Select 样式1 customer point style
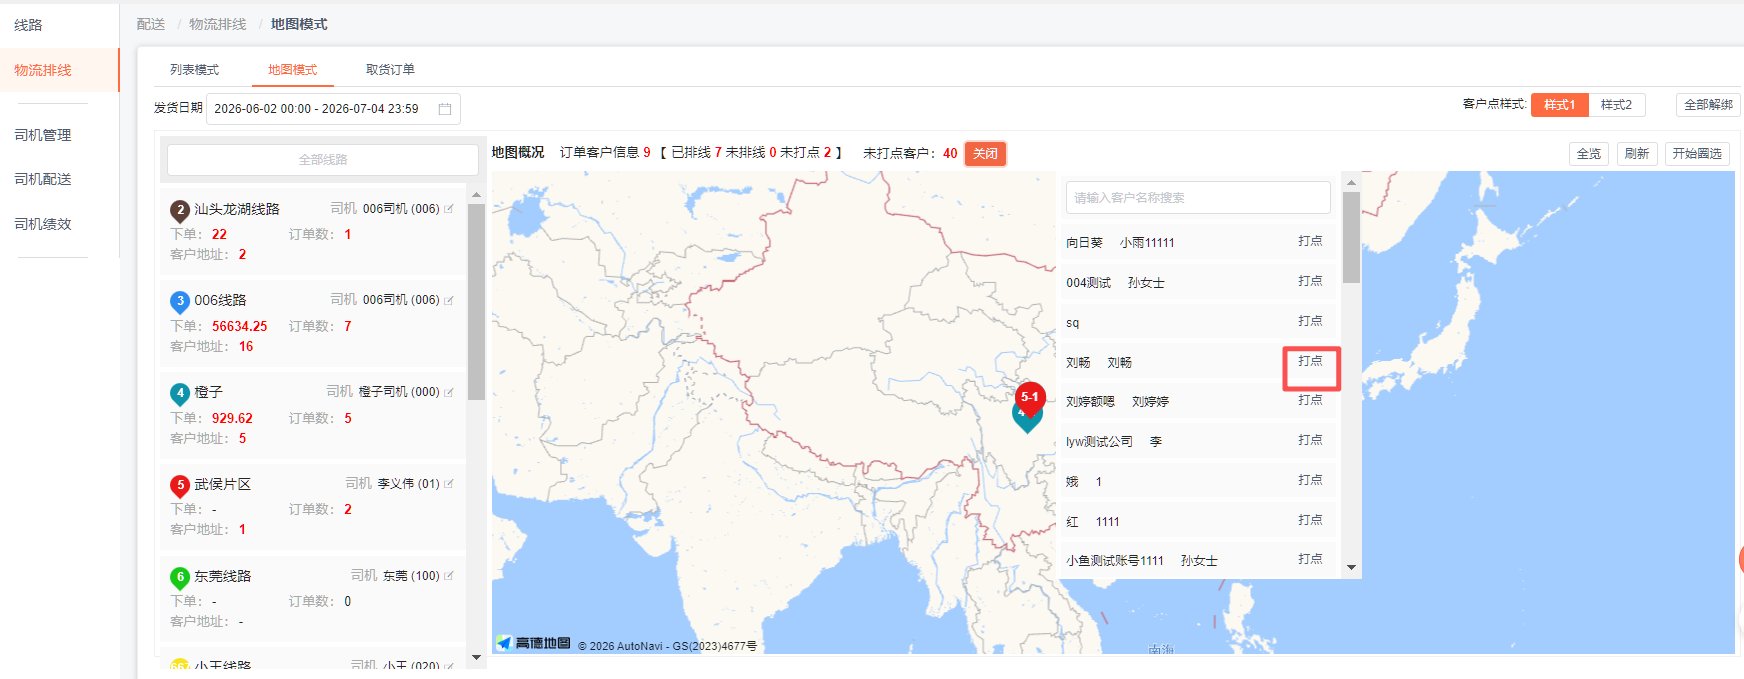Screen dimensions: 1744x679 (1559, 105)
